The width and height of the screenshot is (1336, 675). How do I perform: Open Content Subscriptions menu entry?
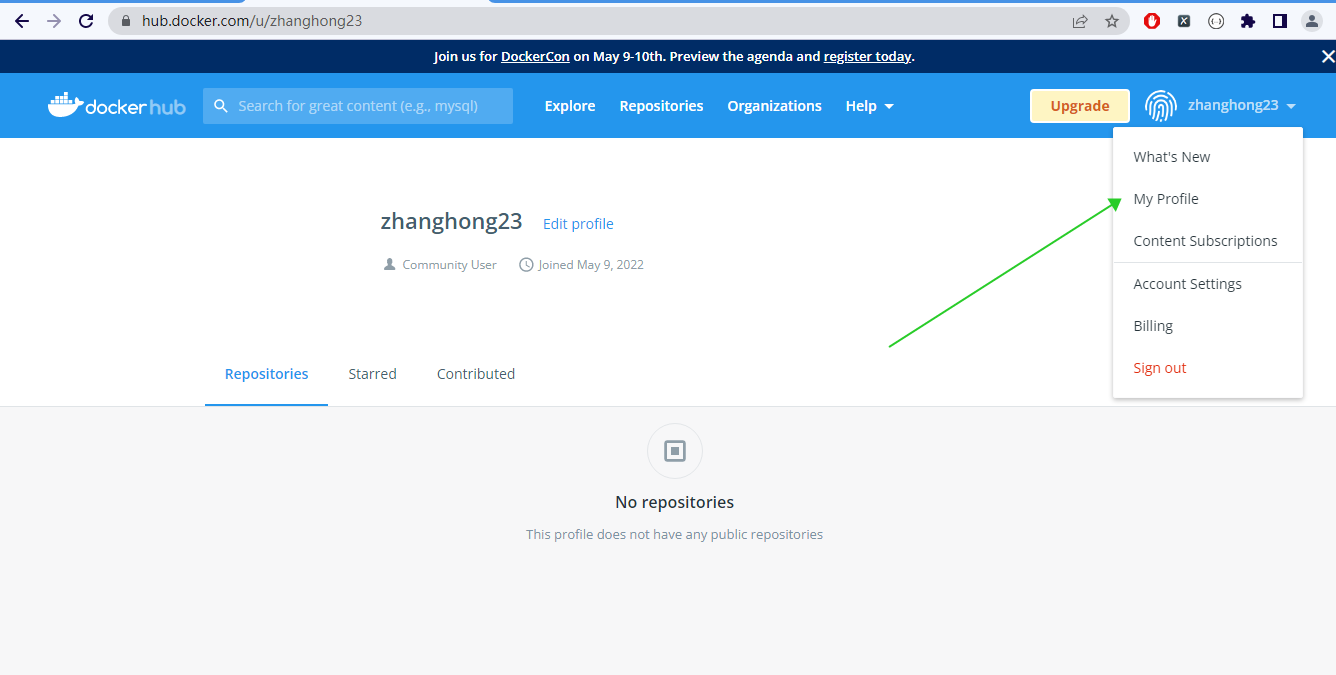point(1207,241)
